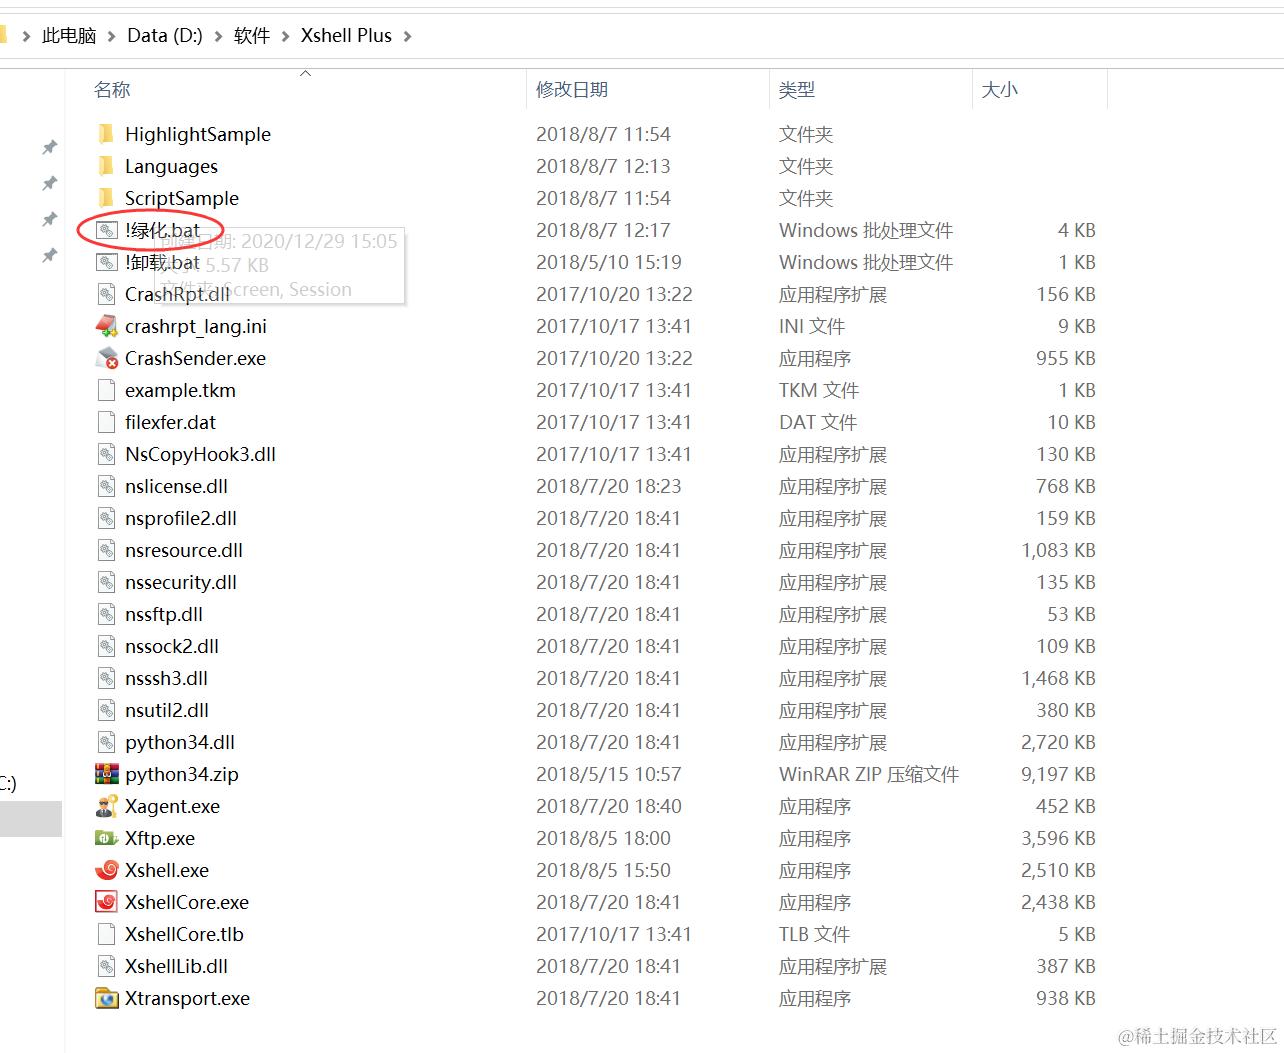The width and height of the screenshot is (1284, 1053).
Task: Click the 2018/5/10 15:19 date cell
Action: pyautogui.click(x=608, y=262)
